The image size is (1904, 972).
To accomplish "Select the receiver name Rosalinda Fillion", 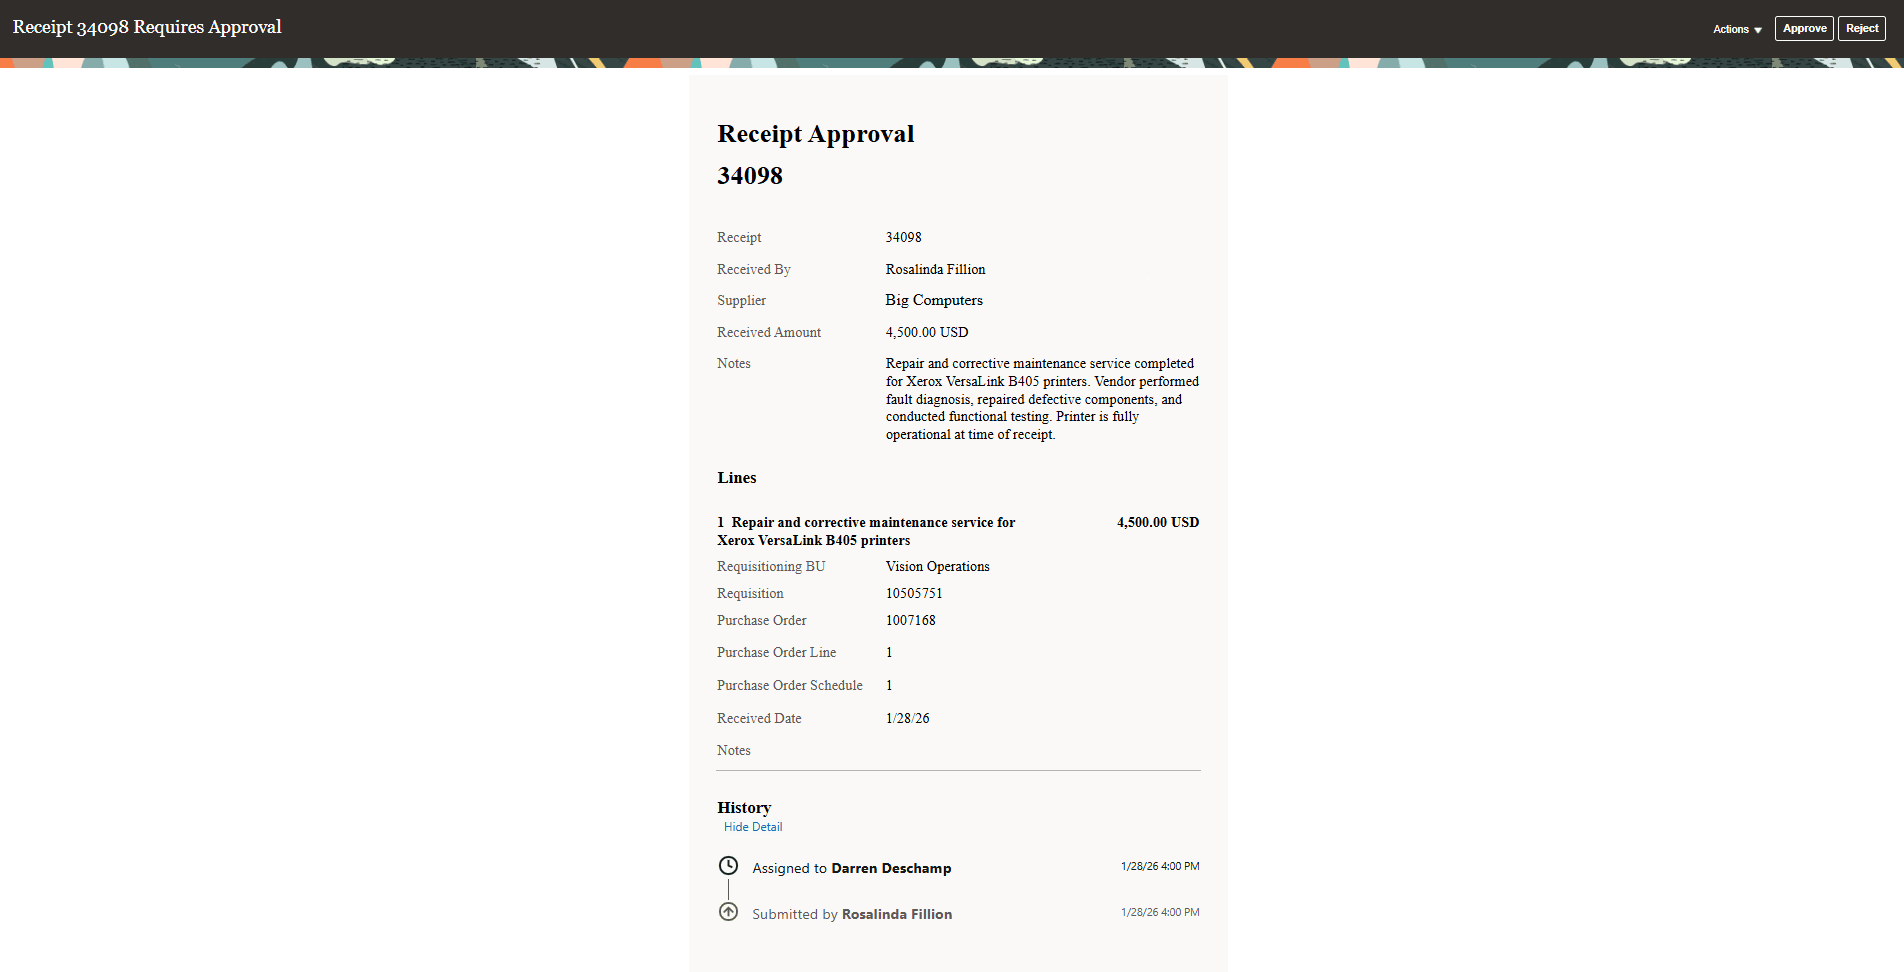I will (x=934, y=269).
